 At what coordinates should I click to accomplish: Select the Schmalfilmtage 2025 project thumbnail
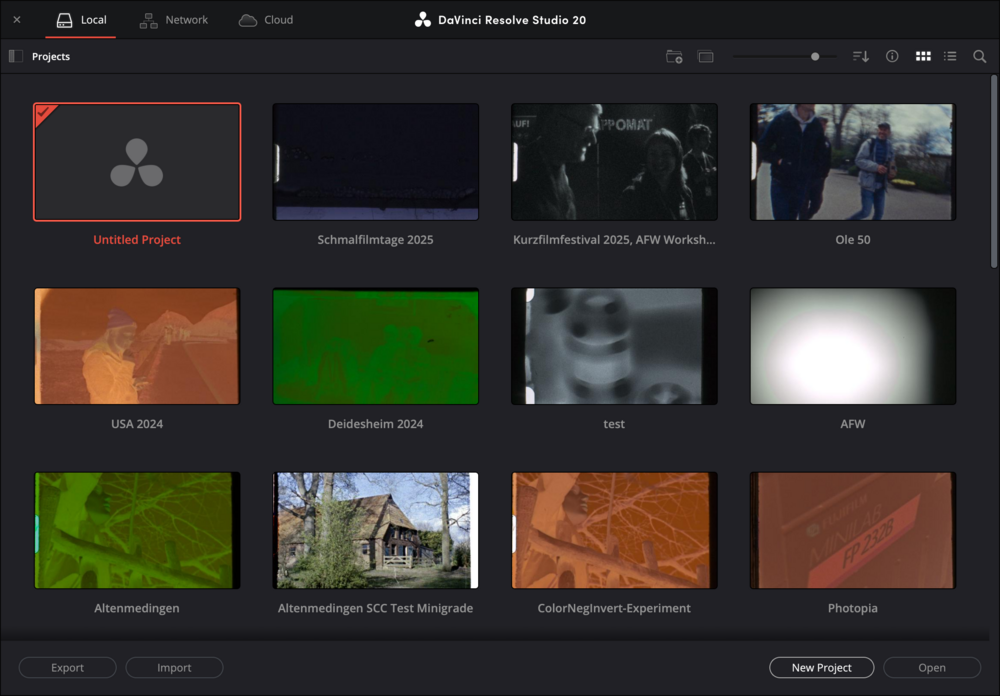pyautogui.click(x=375, y=162)
